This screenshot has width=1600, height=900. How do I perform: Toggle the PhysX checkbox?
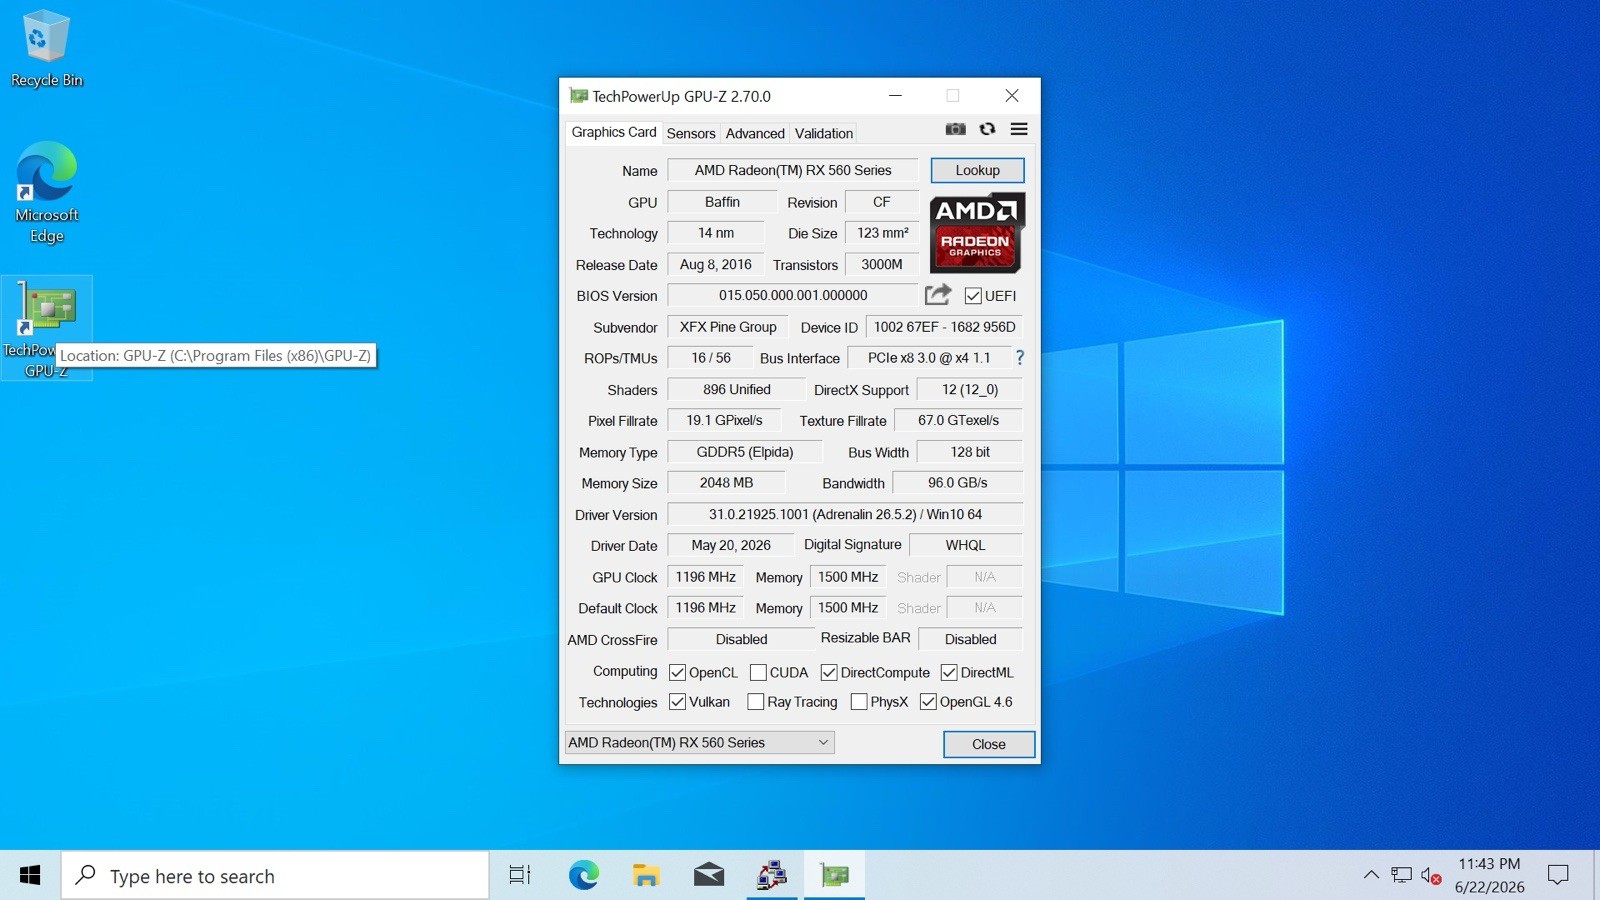859,702
